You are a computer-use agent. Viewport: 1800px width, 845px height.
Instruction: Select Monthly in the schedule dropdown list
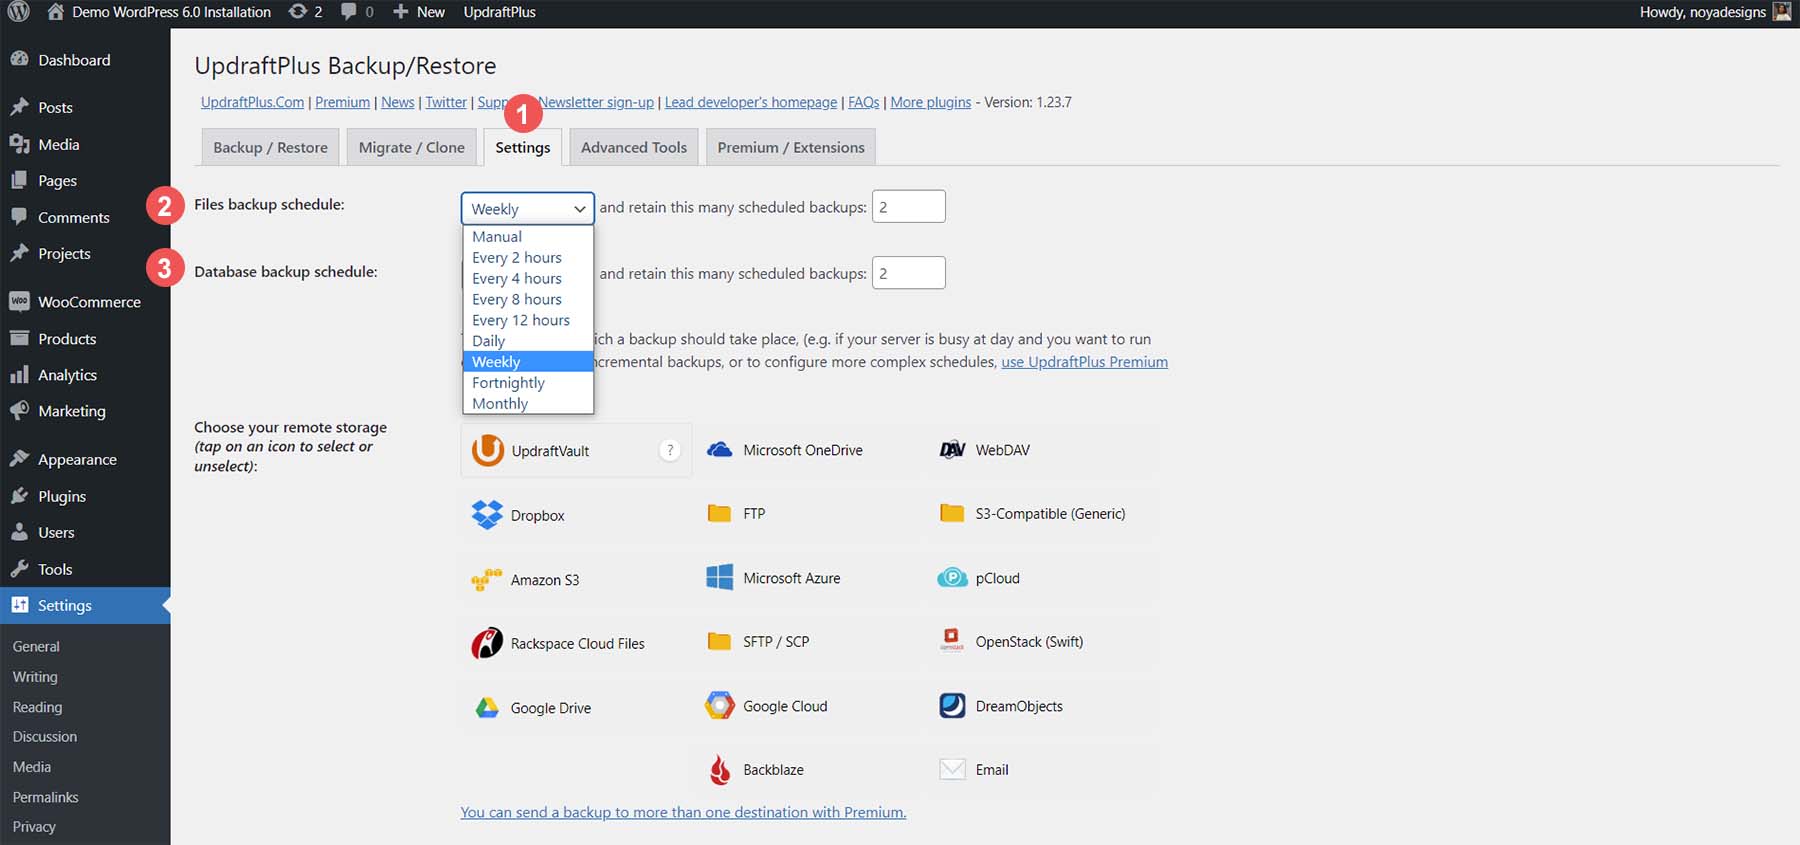(x=500, y=404)
